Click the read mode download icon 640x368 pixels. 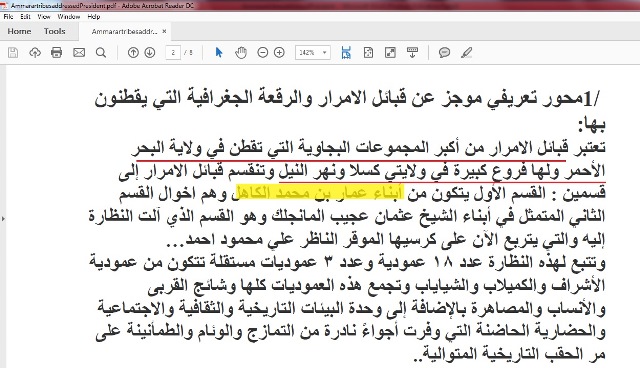coord(412,53)
